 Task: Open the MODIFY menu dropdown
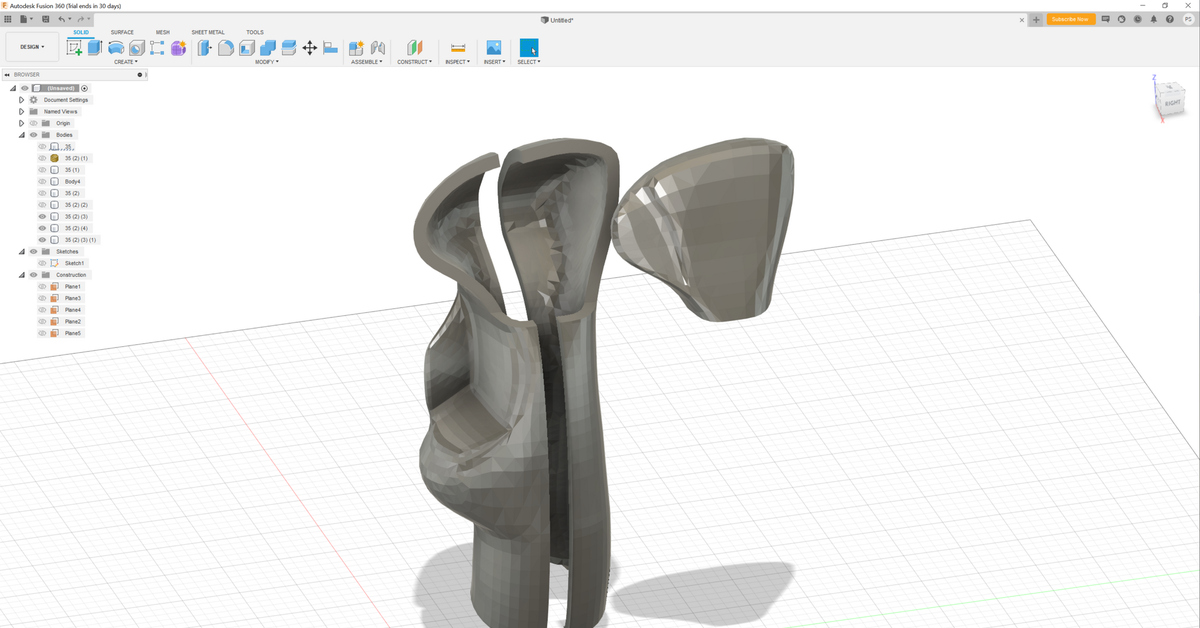pos(266,62)
